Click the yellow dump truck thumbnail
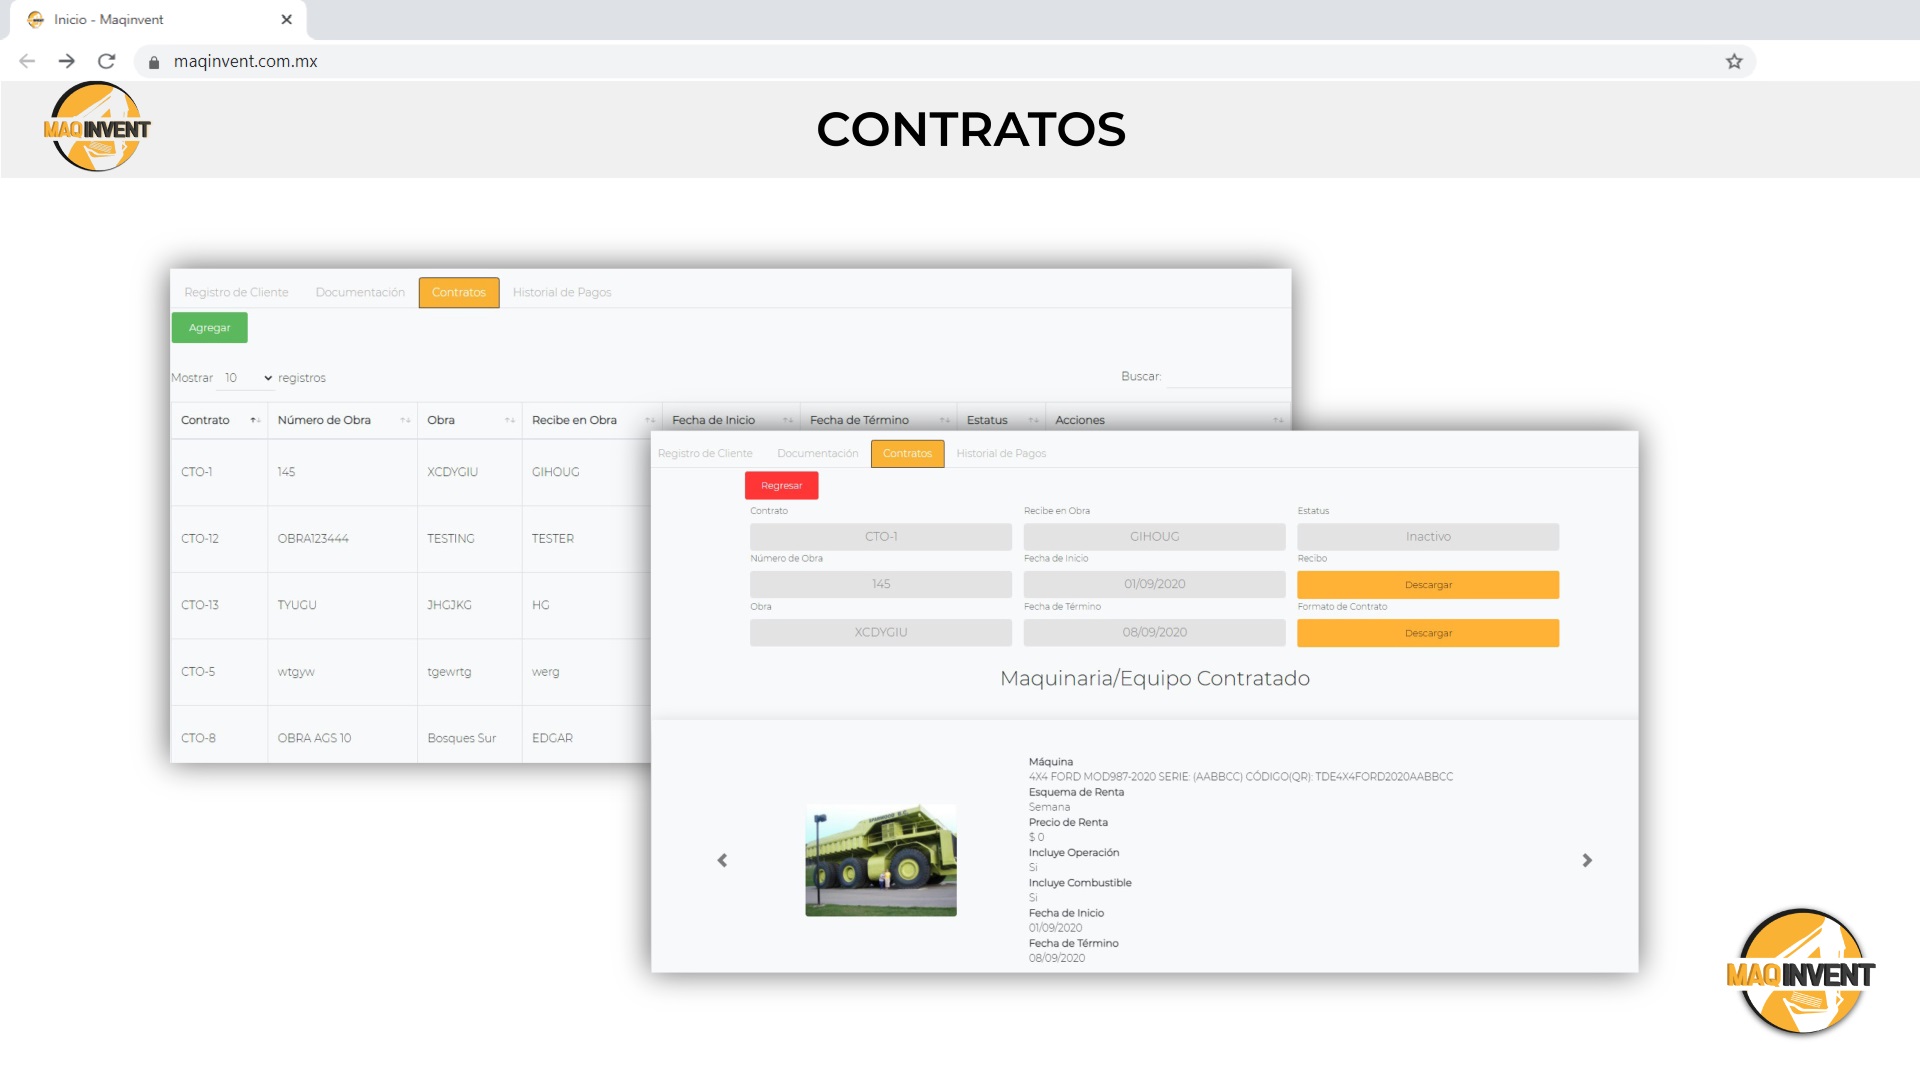 click(880, 860)
